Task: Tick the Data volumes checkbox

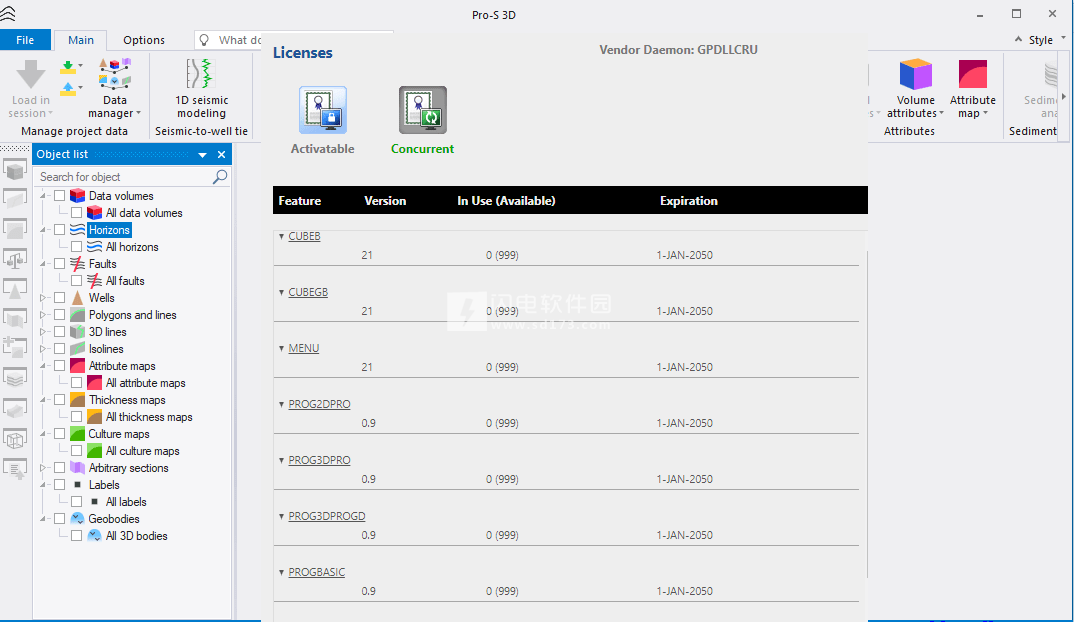Action: click(60, 196)
